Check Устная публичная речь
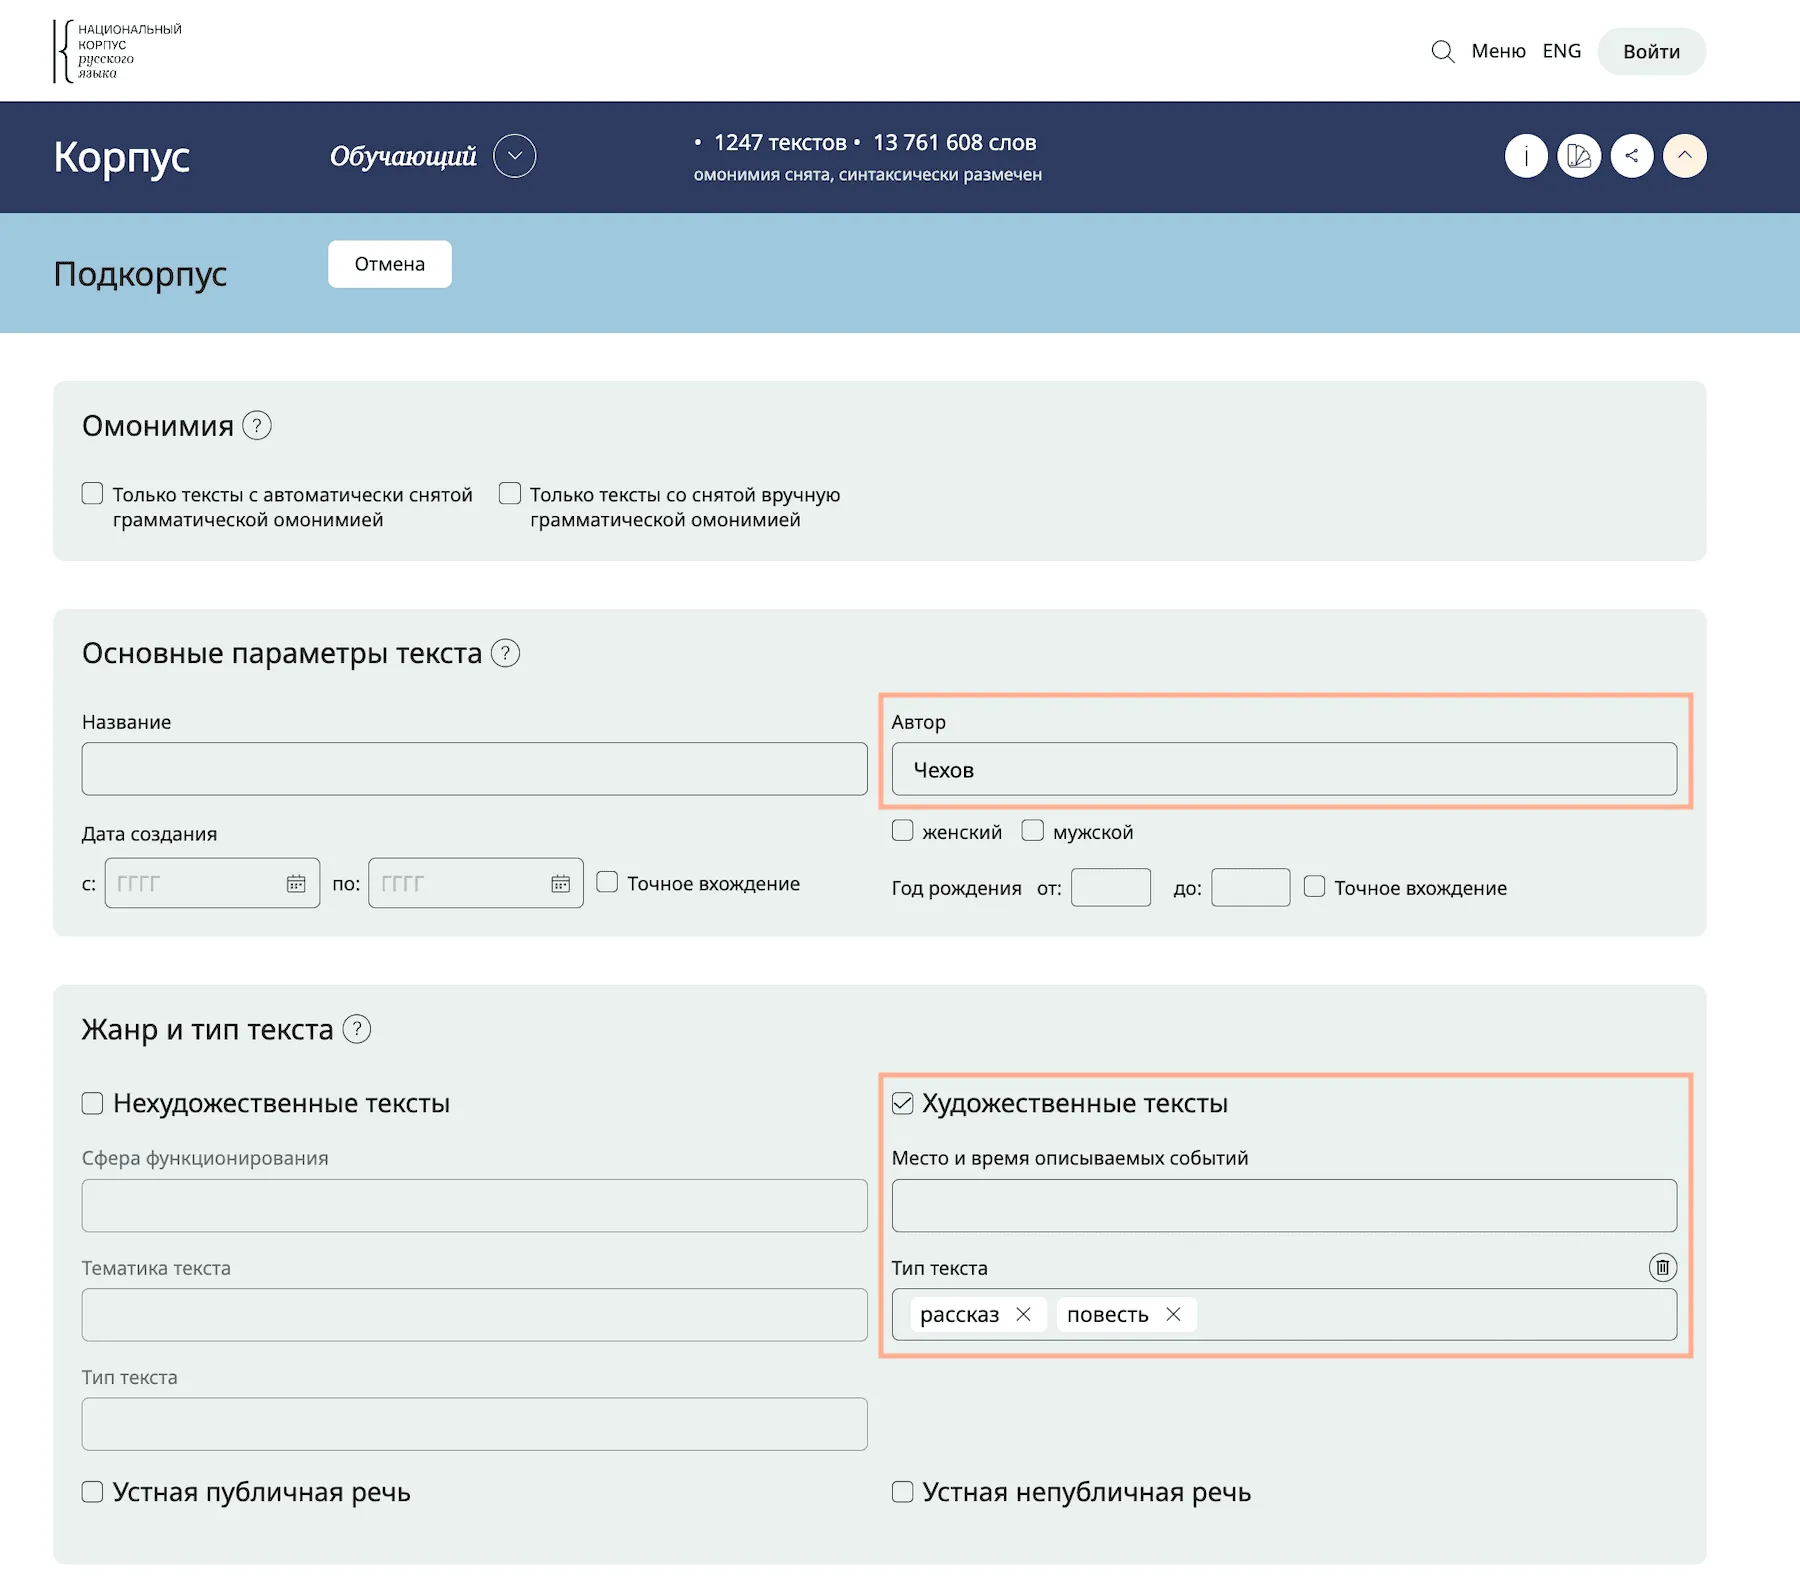This screenshot has height=1591, width=1800. tap(92, 1492)
